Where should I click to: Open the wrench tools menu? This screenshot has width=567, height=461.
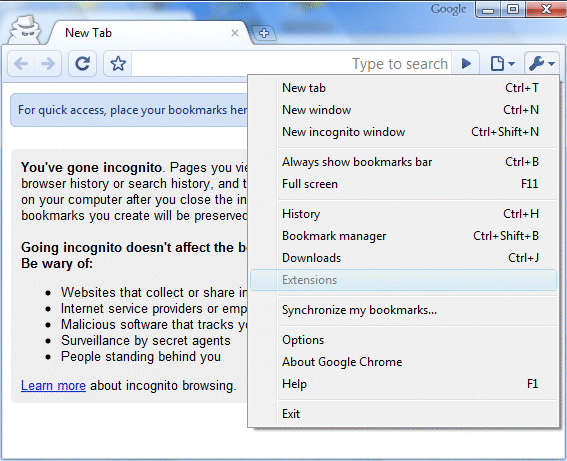click(541, 64)
